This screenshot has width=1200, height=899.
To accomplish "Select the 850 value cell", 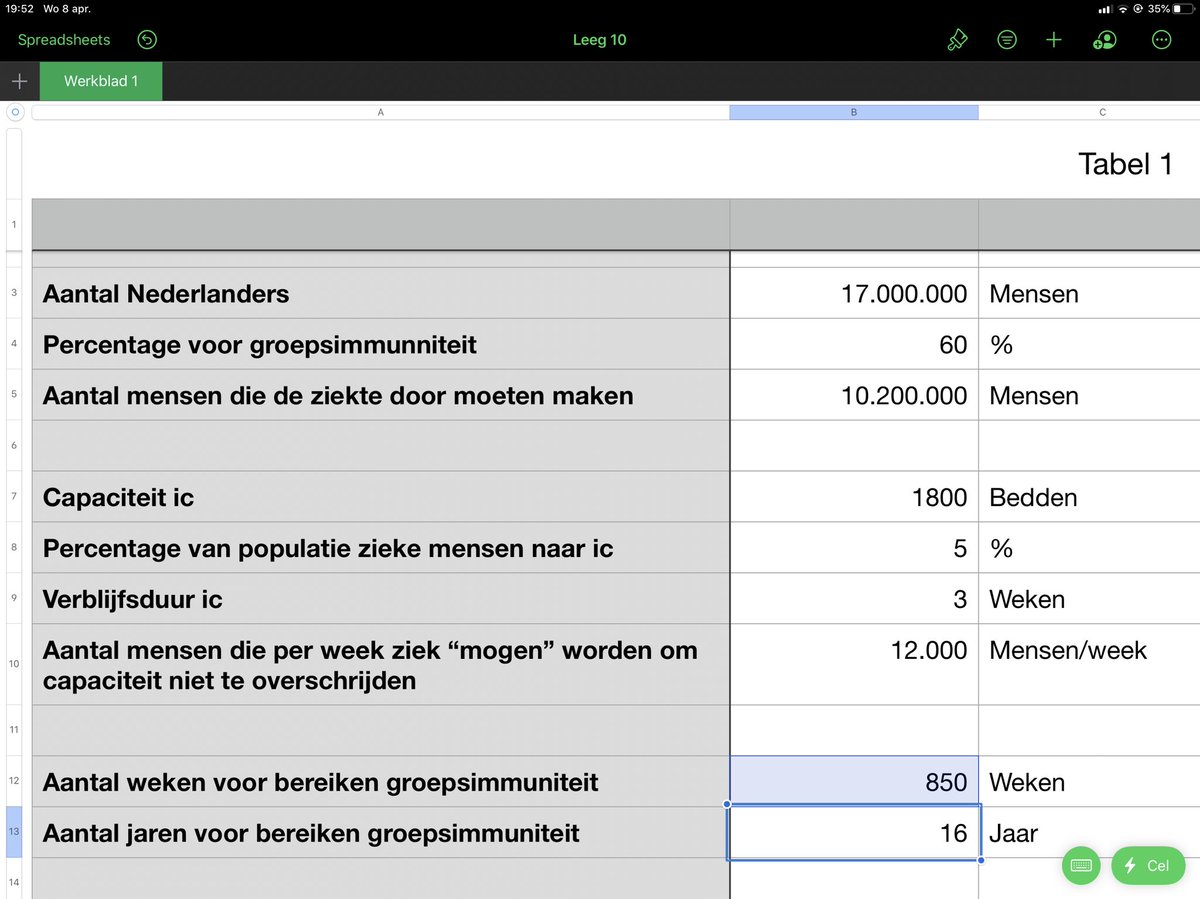I will [854, 782].
